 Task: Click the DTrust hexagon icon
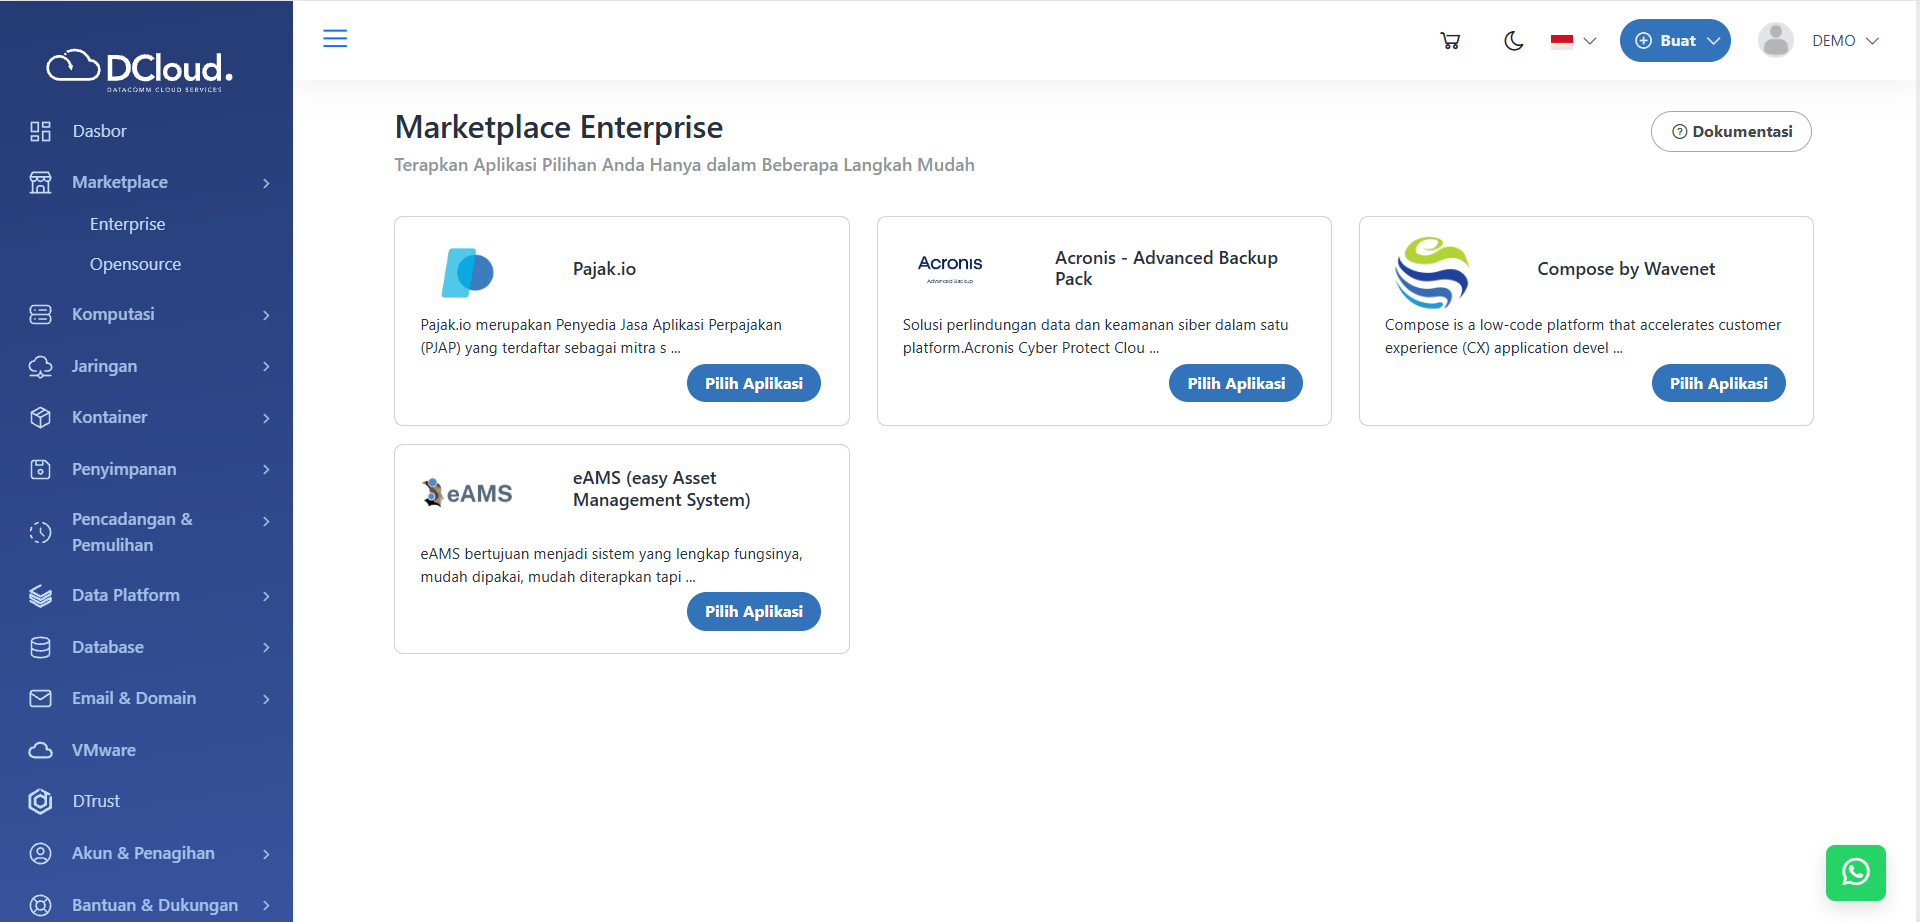pyautogui.click(x=40, y=801)
